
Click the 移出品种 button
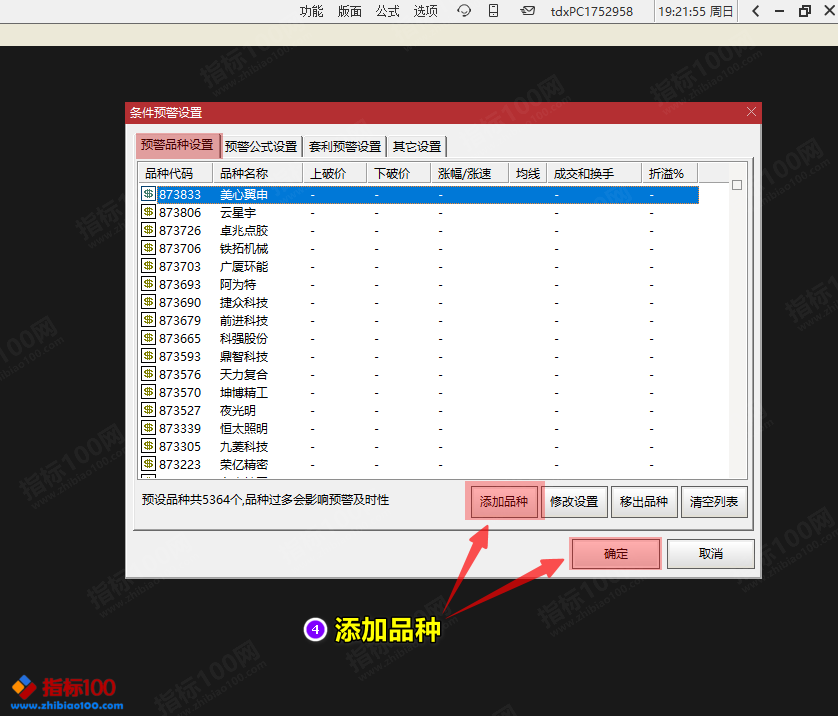[644, 502]
